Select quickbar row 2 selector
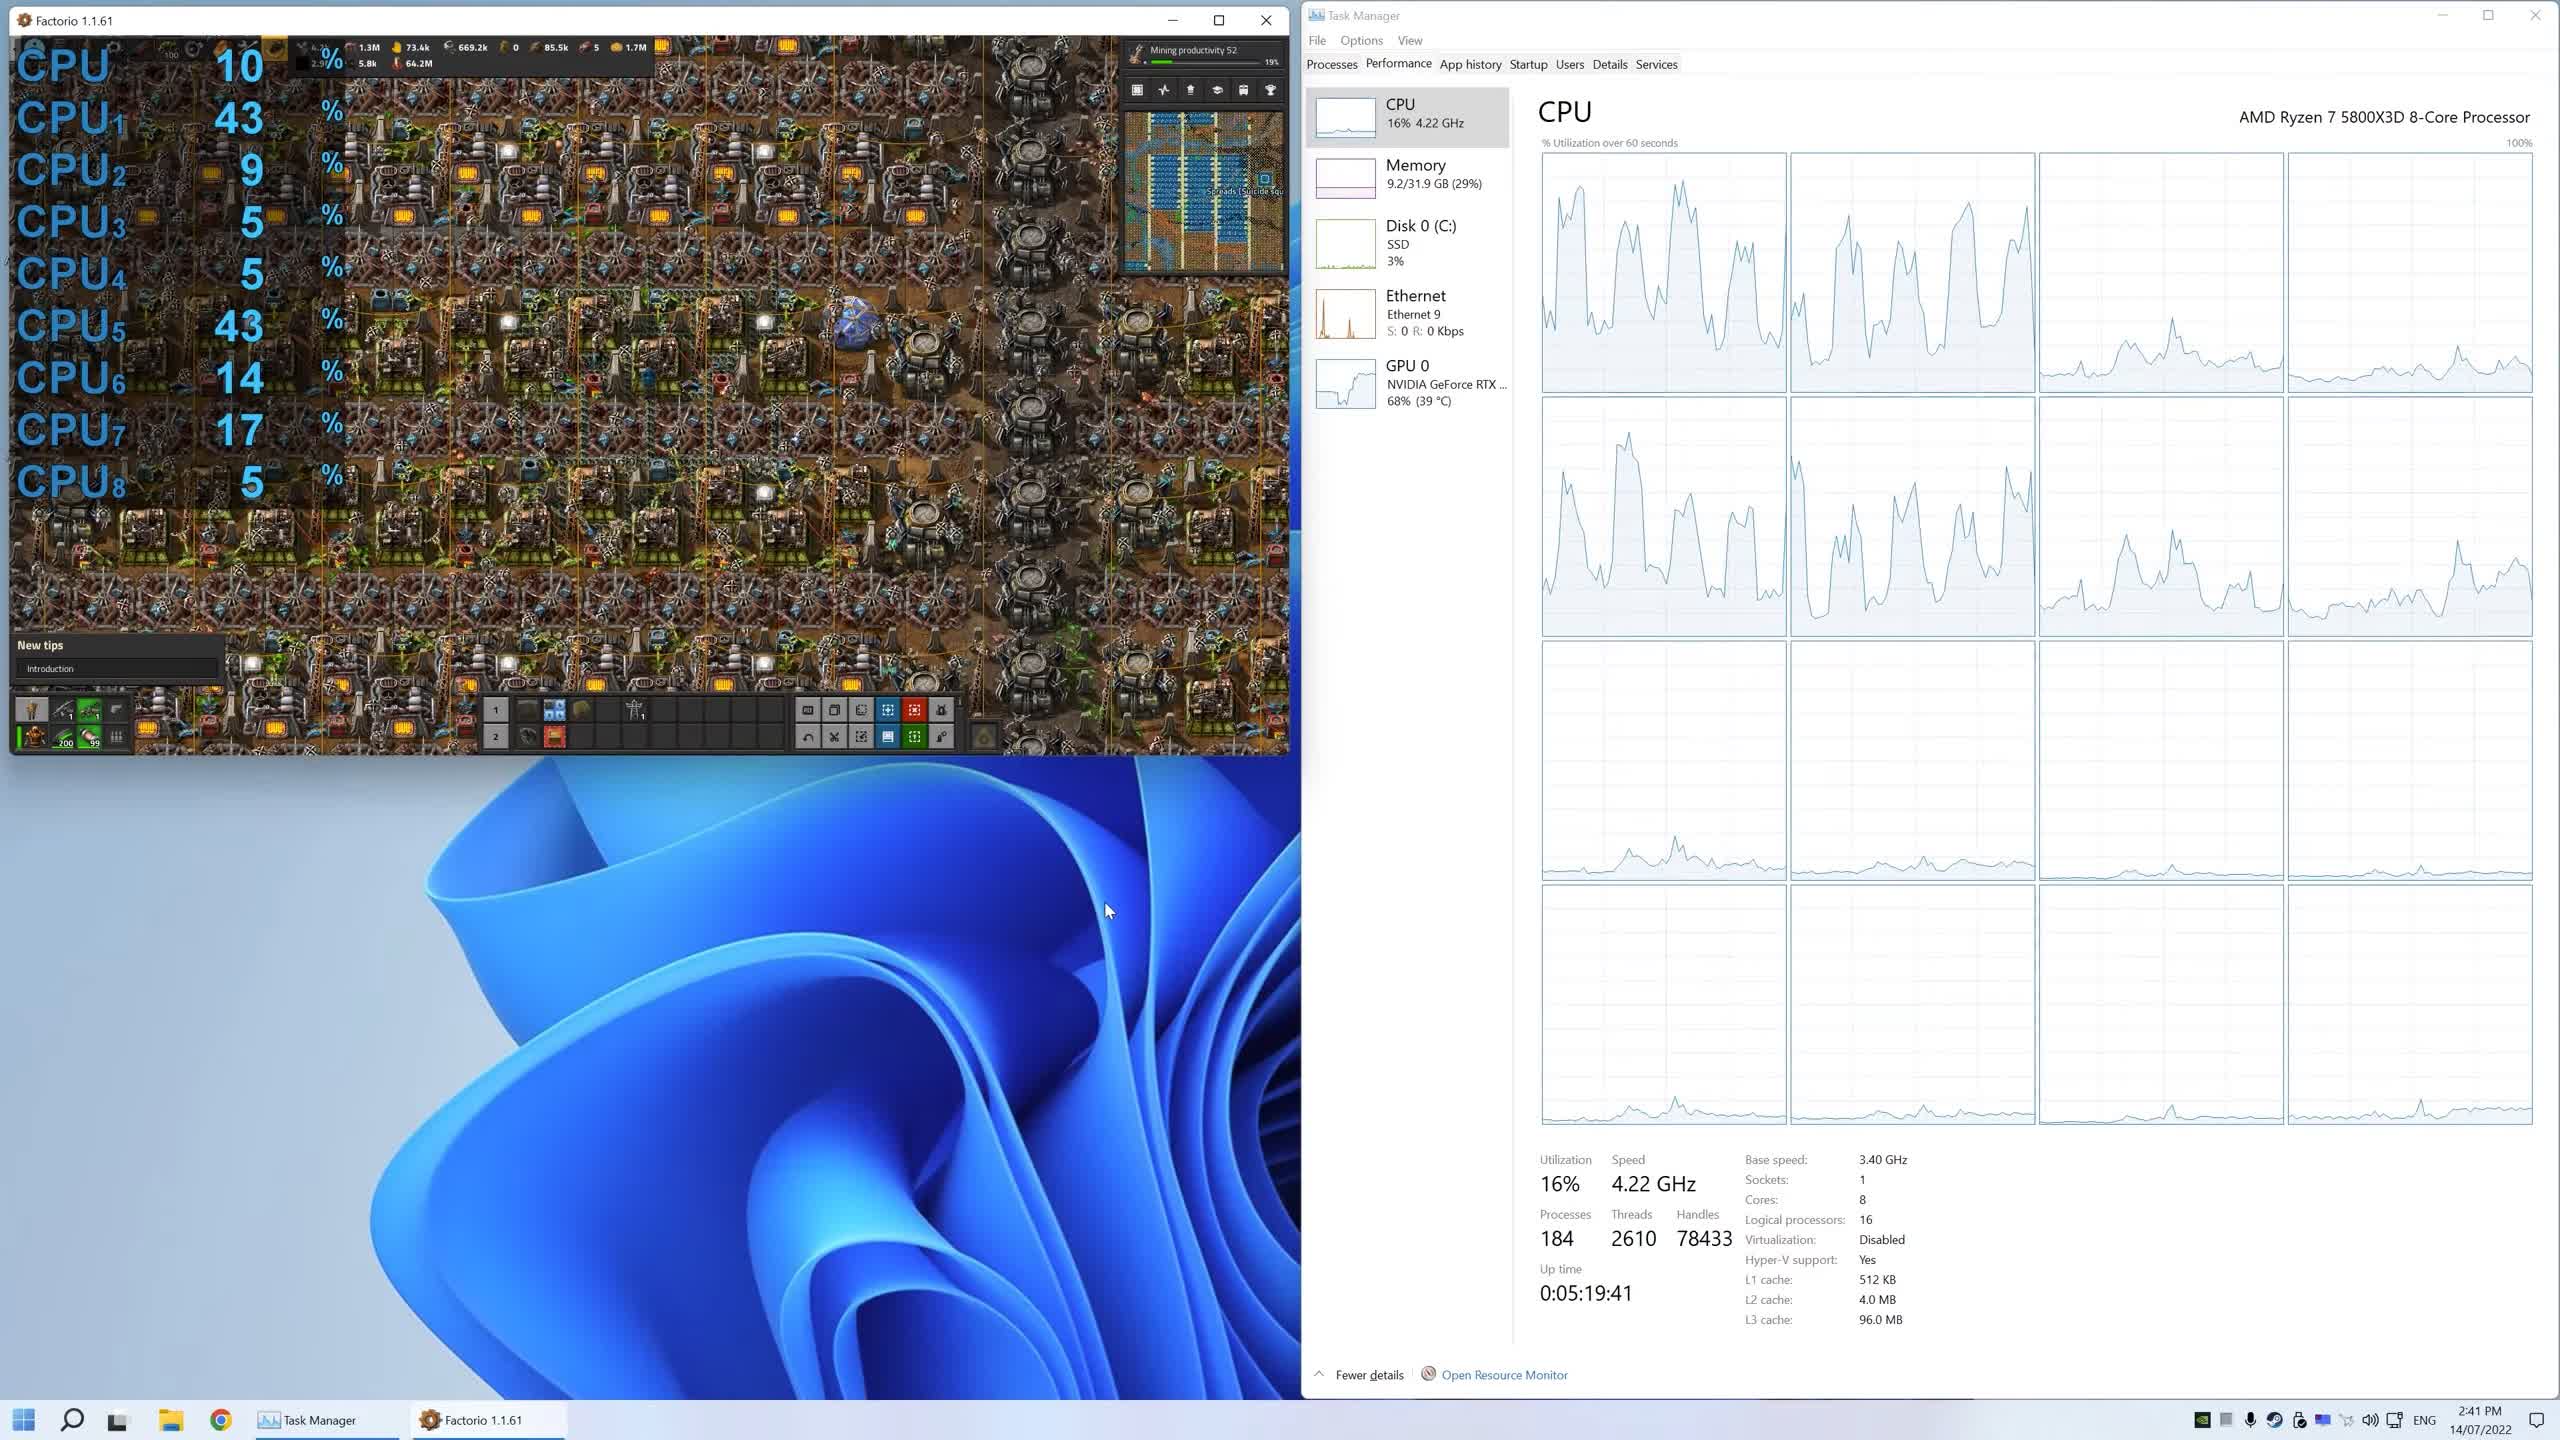The height and width of the screenshot is (1440, 2560). pos(495,737)
